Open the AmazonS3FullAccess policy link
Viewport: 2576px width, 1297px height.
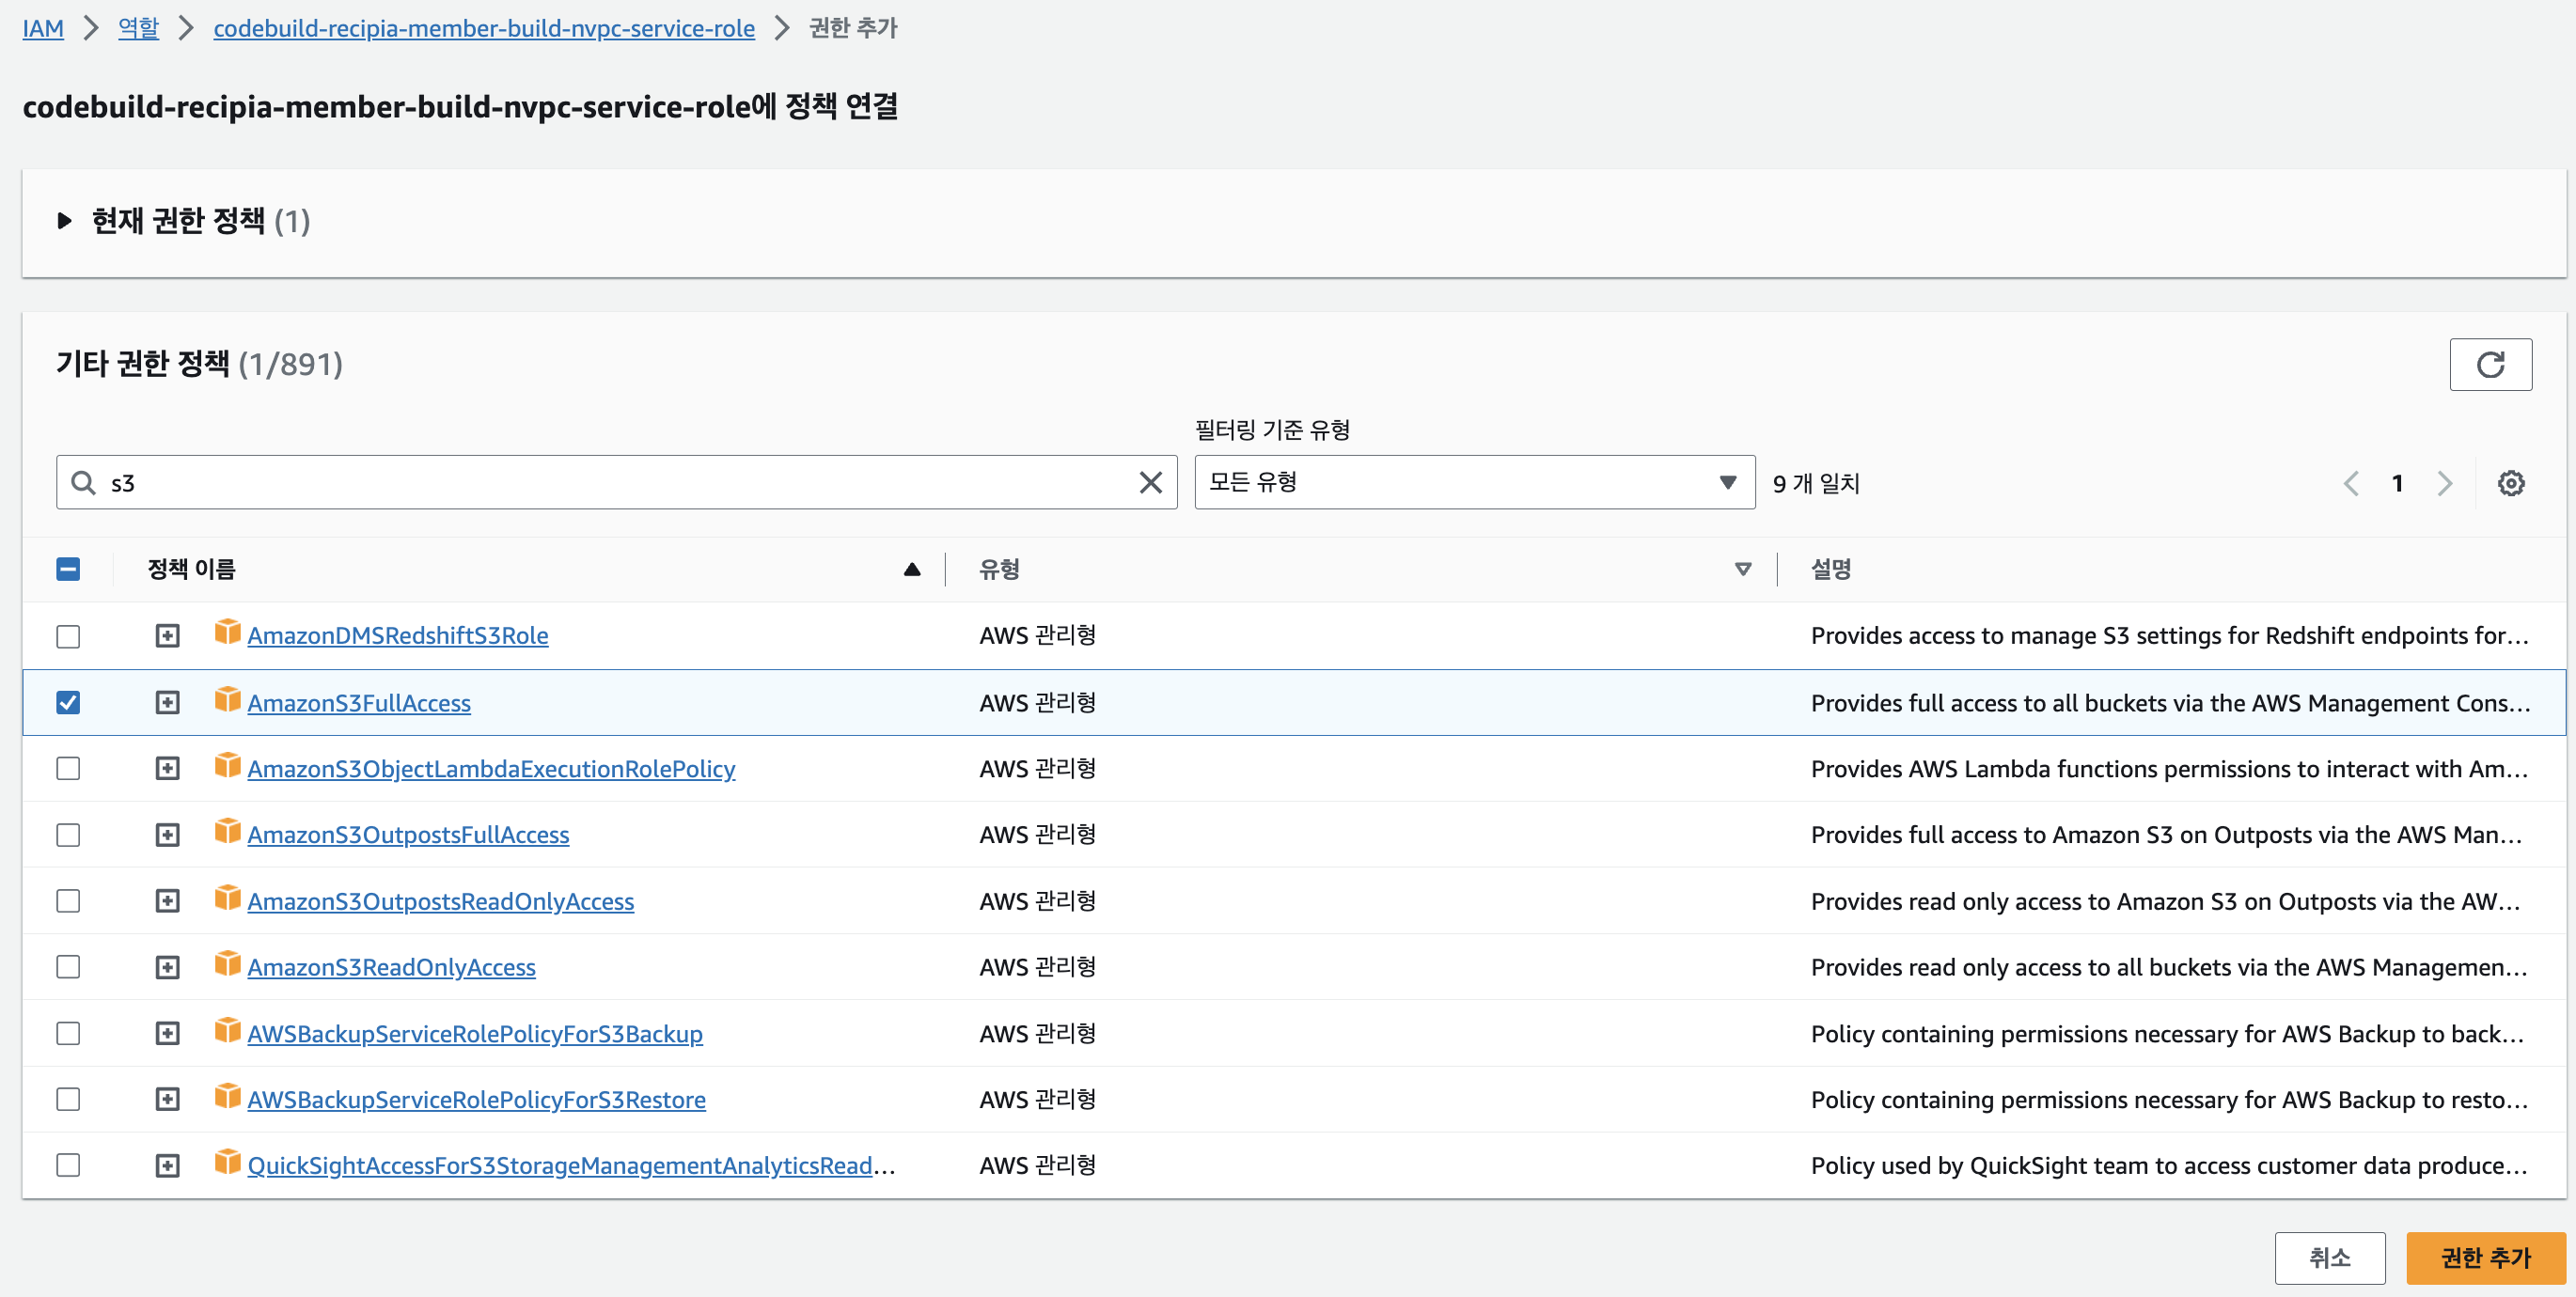point(359,703)
